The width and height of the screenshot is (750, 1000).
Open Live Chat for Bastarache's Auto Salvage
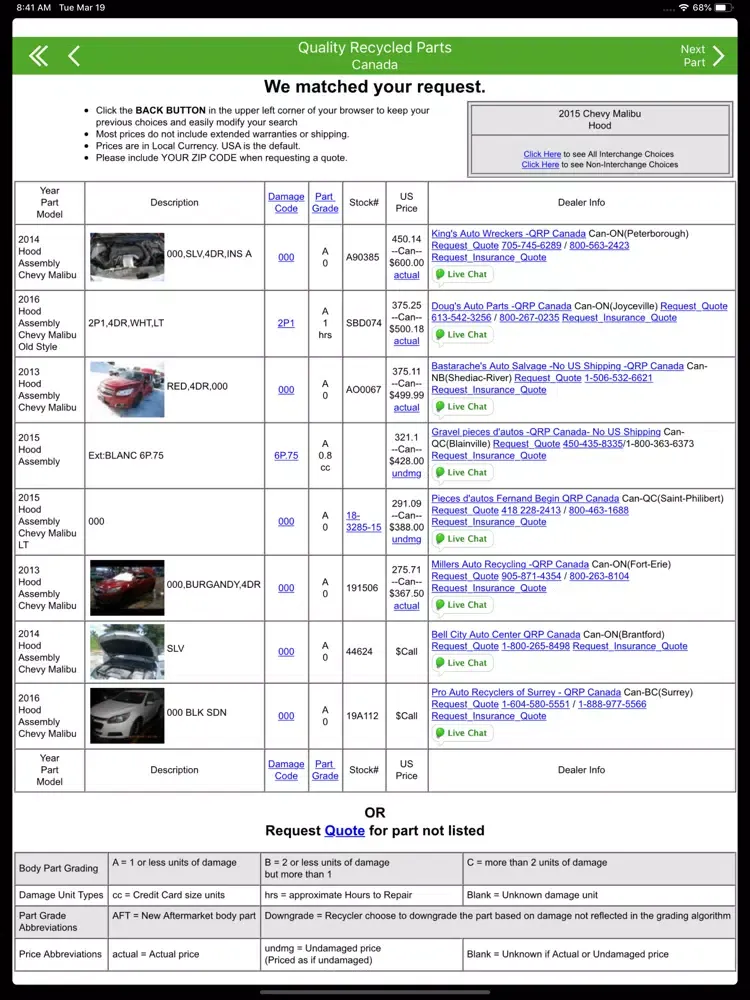click(x=462, y=406)
